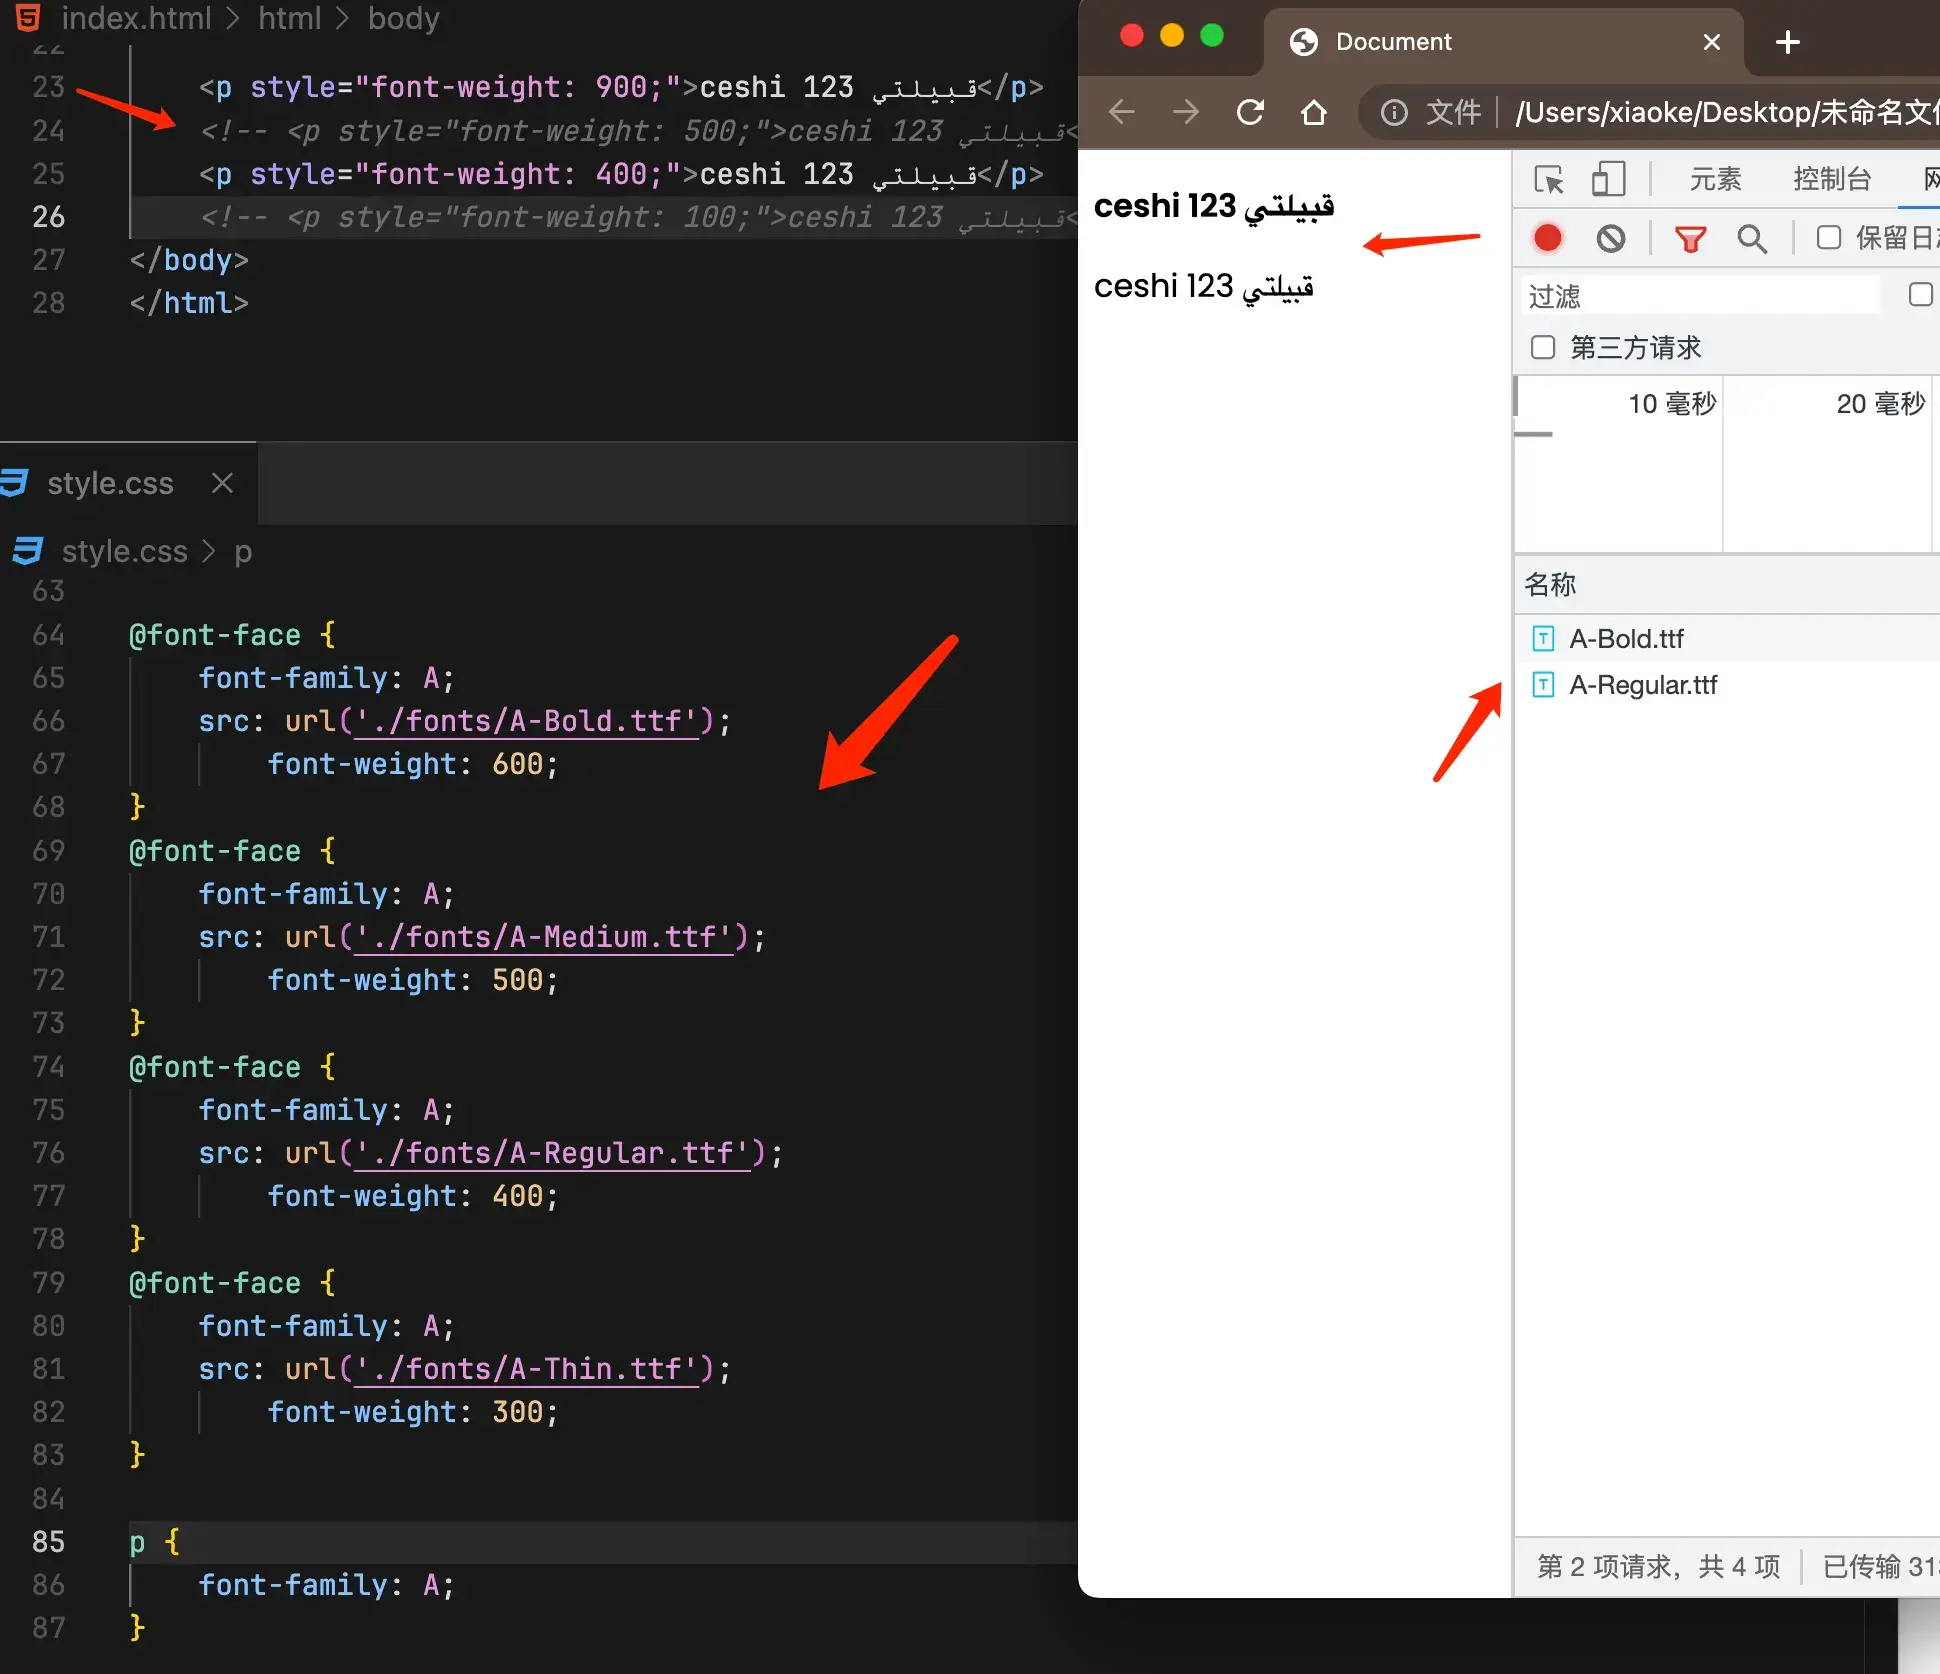The image size is (1940, 1674).
Task: Switch to the 控制台 DevTools tab
Action: 1831,180
